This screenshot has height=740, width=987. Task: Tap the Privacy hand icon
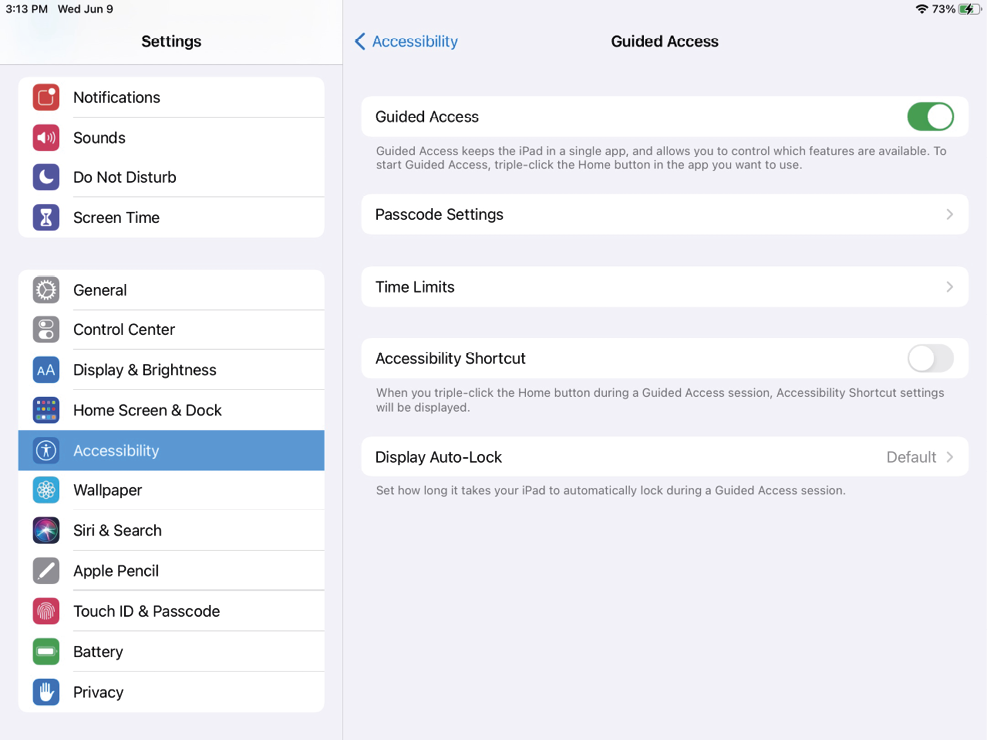click(46, 692)
